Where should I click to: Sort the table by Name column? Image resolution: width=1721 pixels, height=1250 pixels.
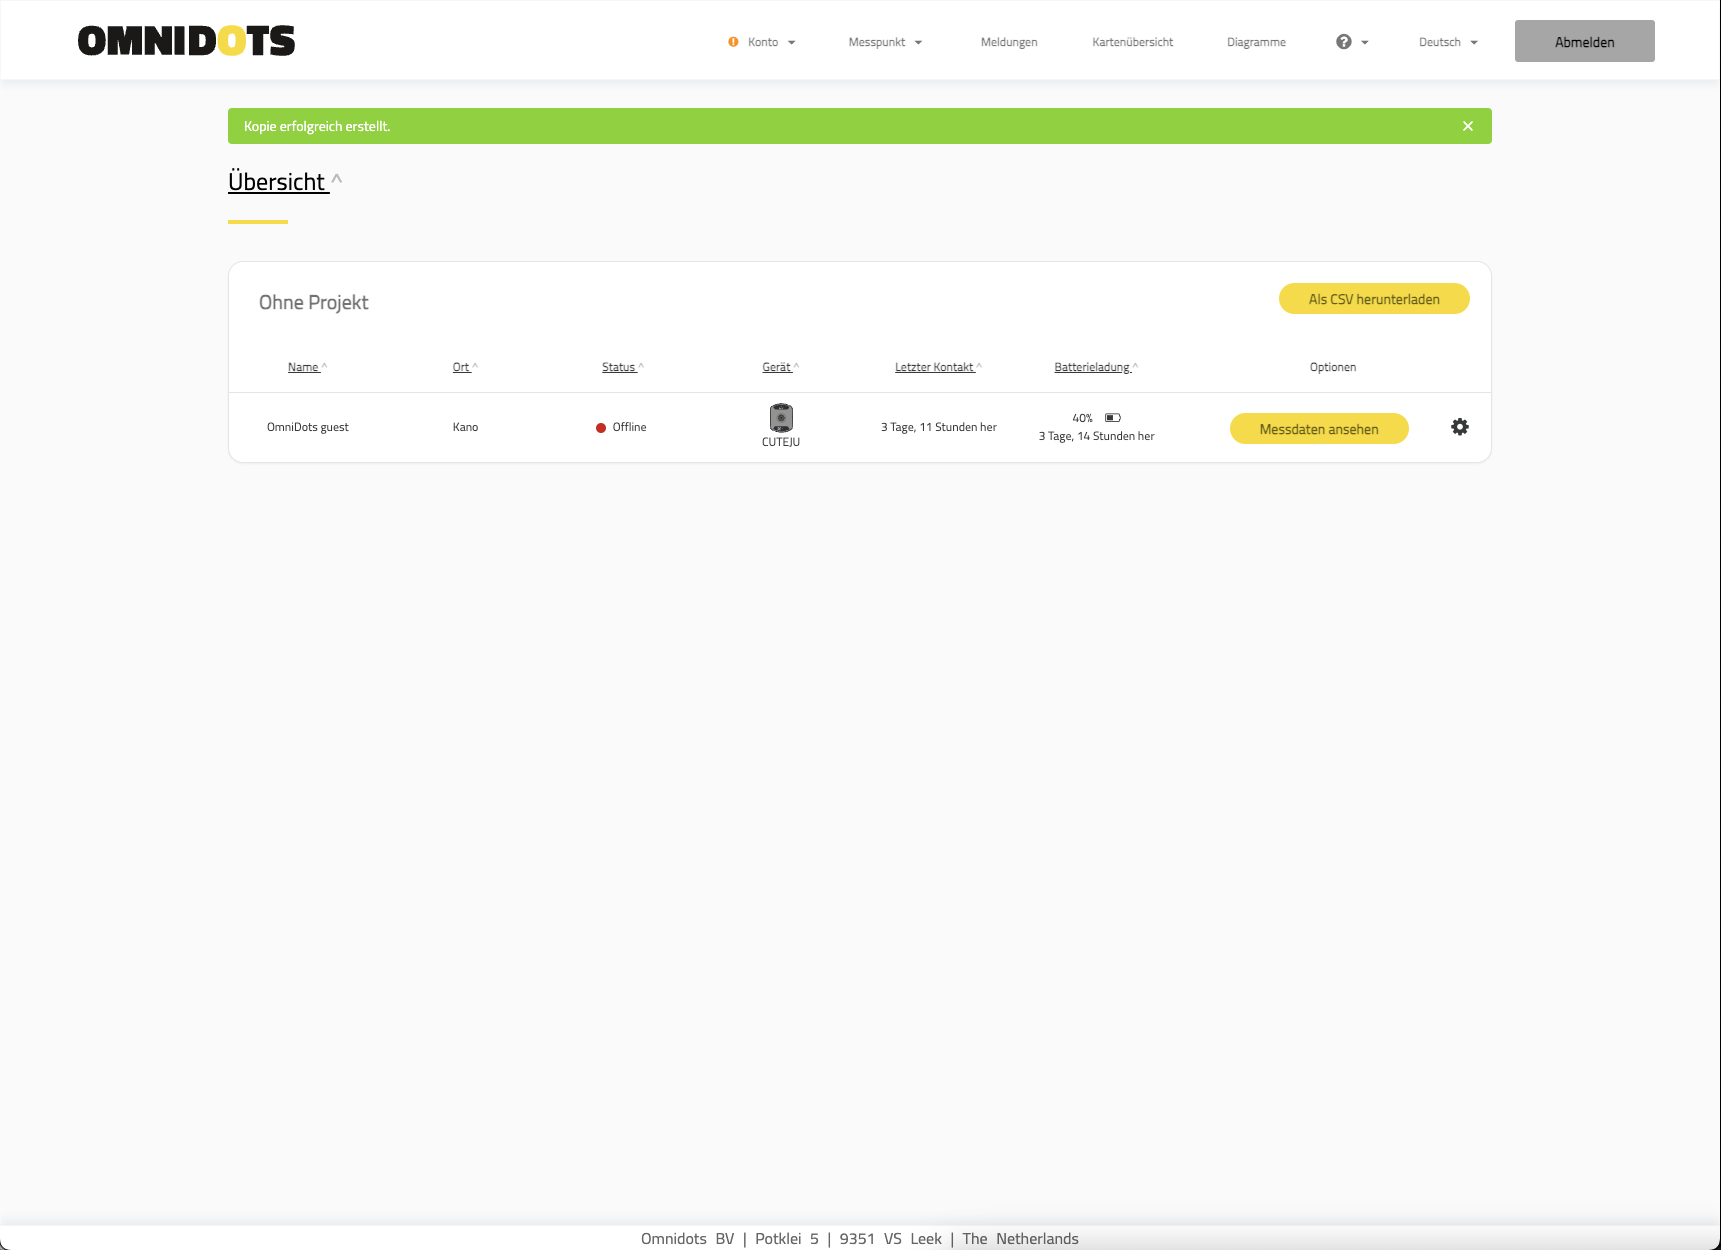click(304, 367)
